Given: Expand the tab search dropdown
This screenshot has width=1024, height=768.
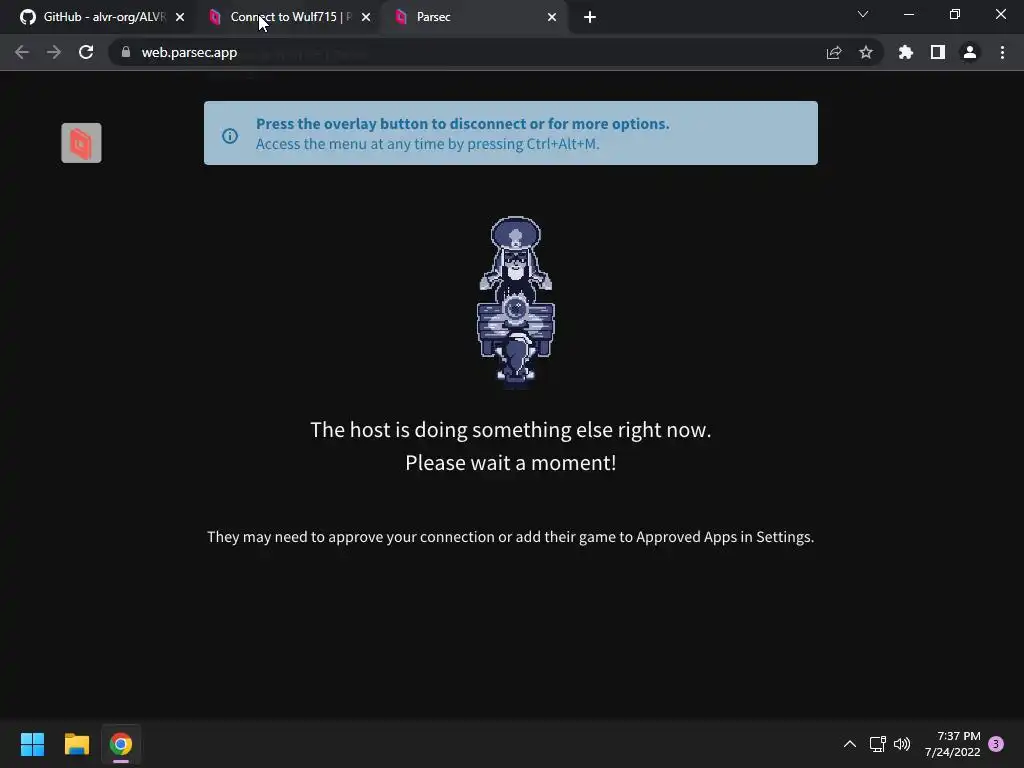Looking at the screenshot, I should (863, 14).
